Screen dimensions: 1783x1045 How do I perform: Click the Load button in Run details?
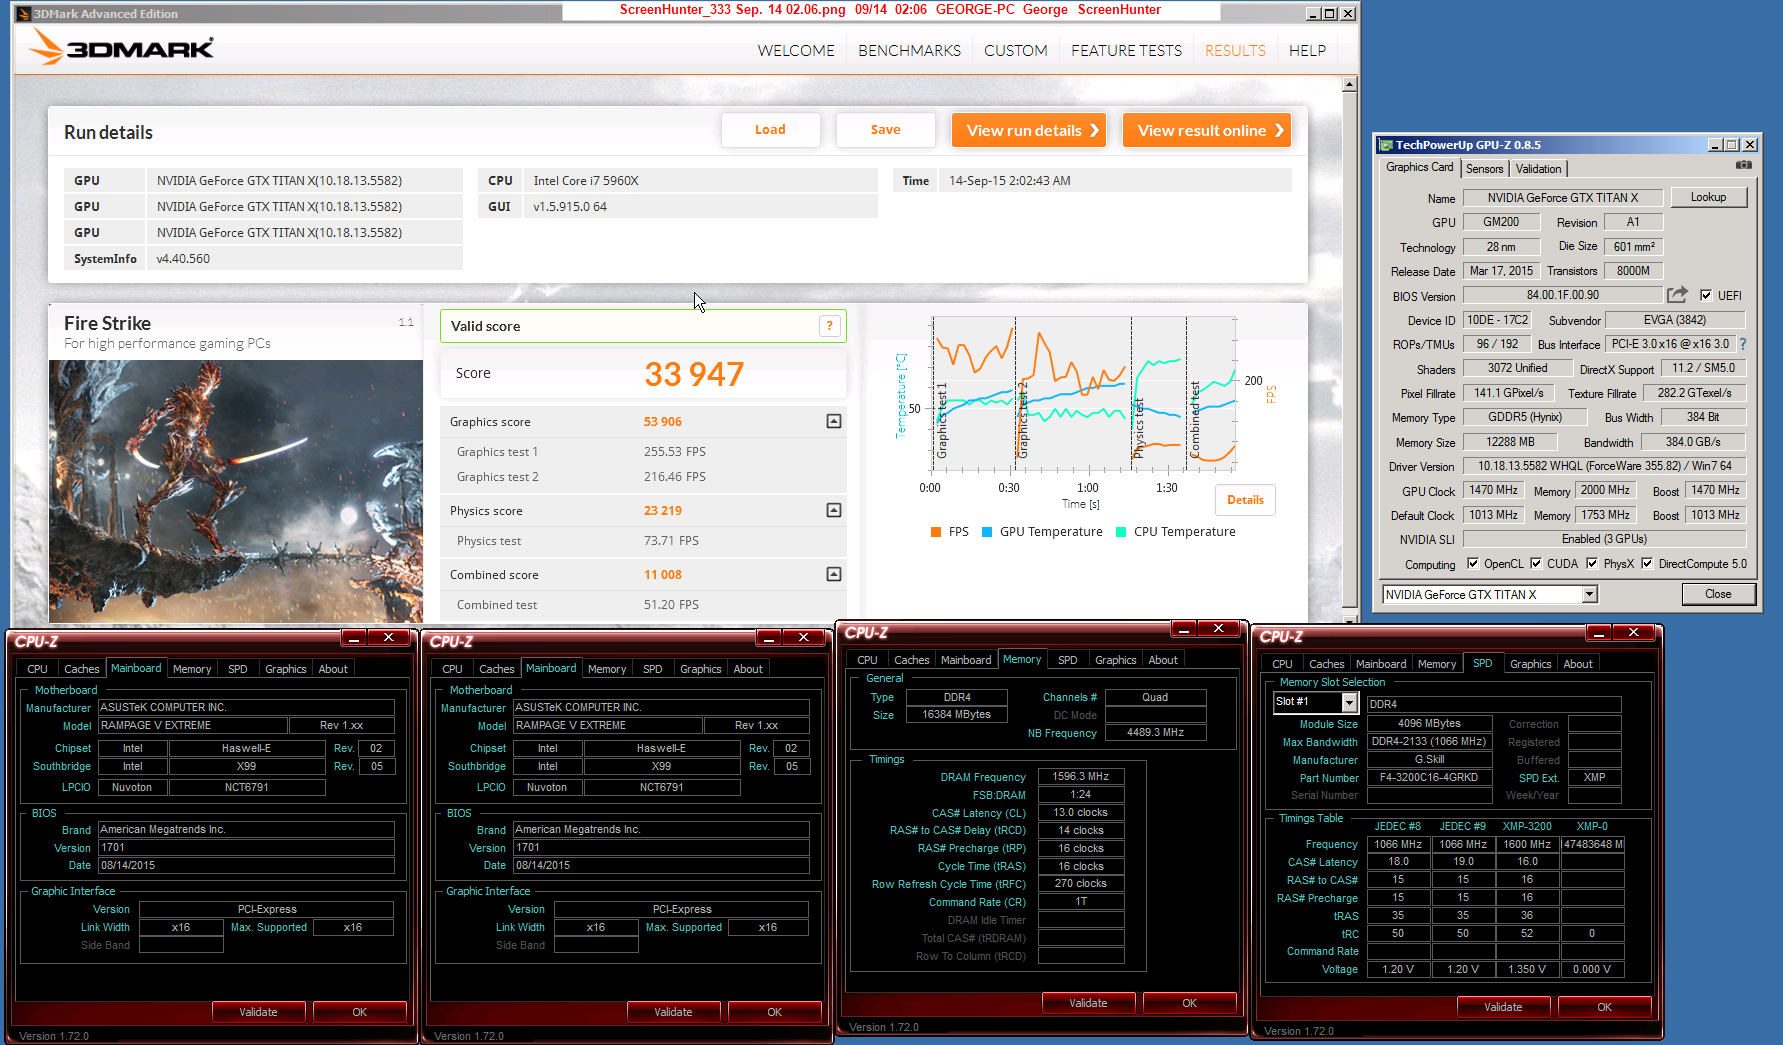770,130
